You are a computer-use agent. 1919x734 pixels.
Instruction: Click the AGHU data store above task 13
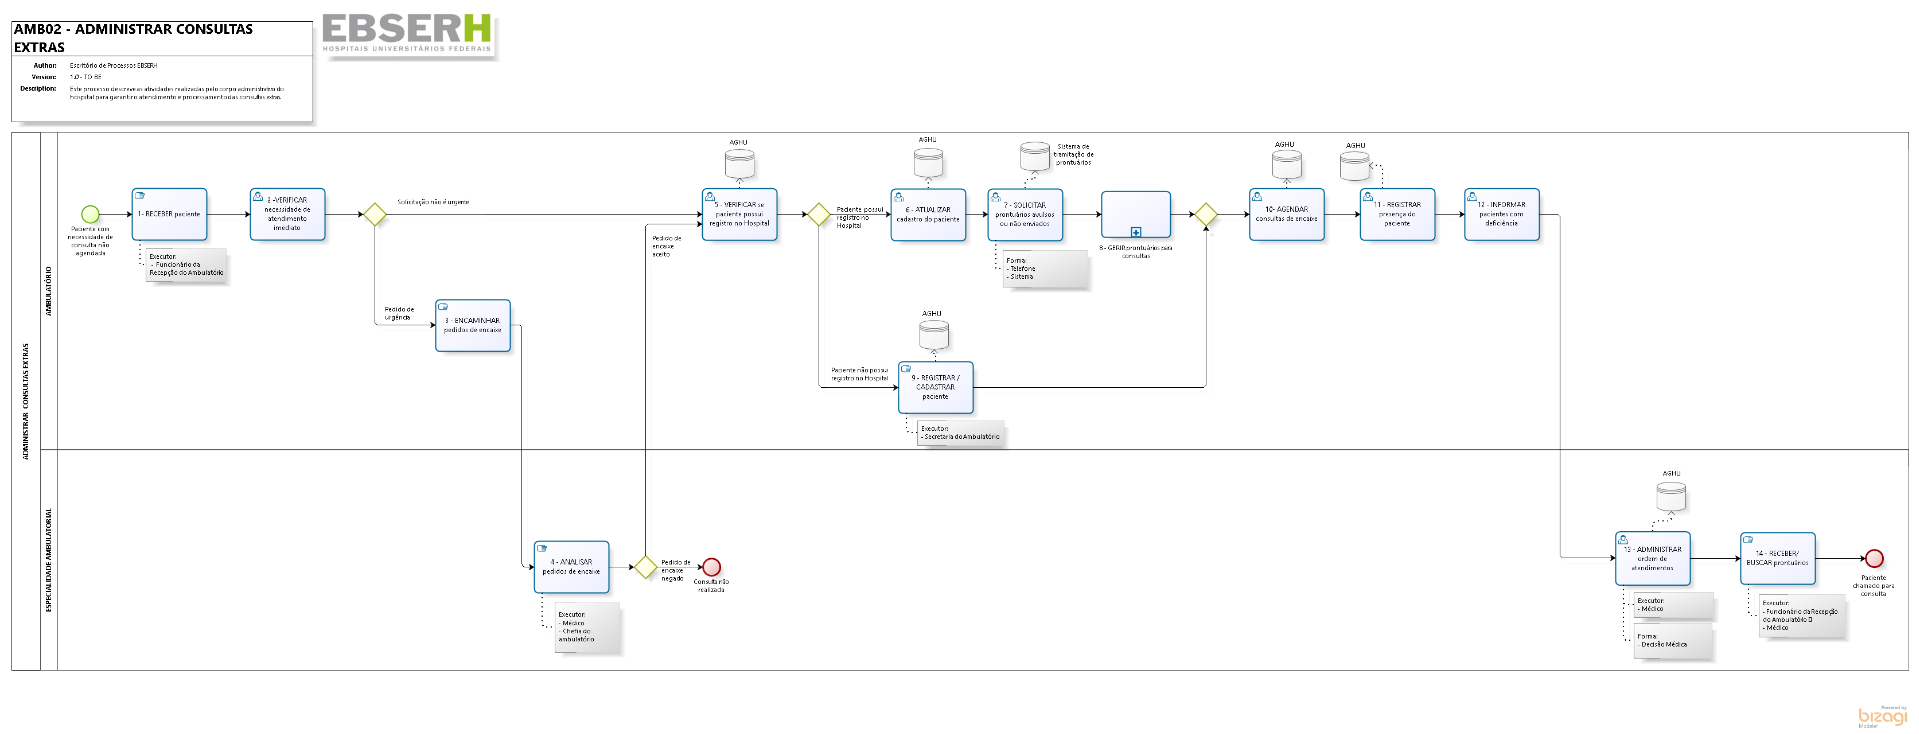point(1671,496)
